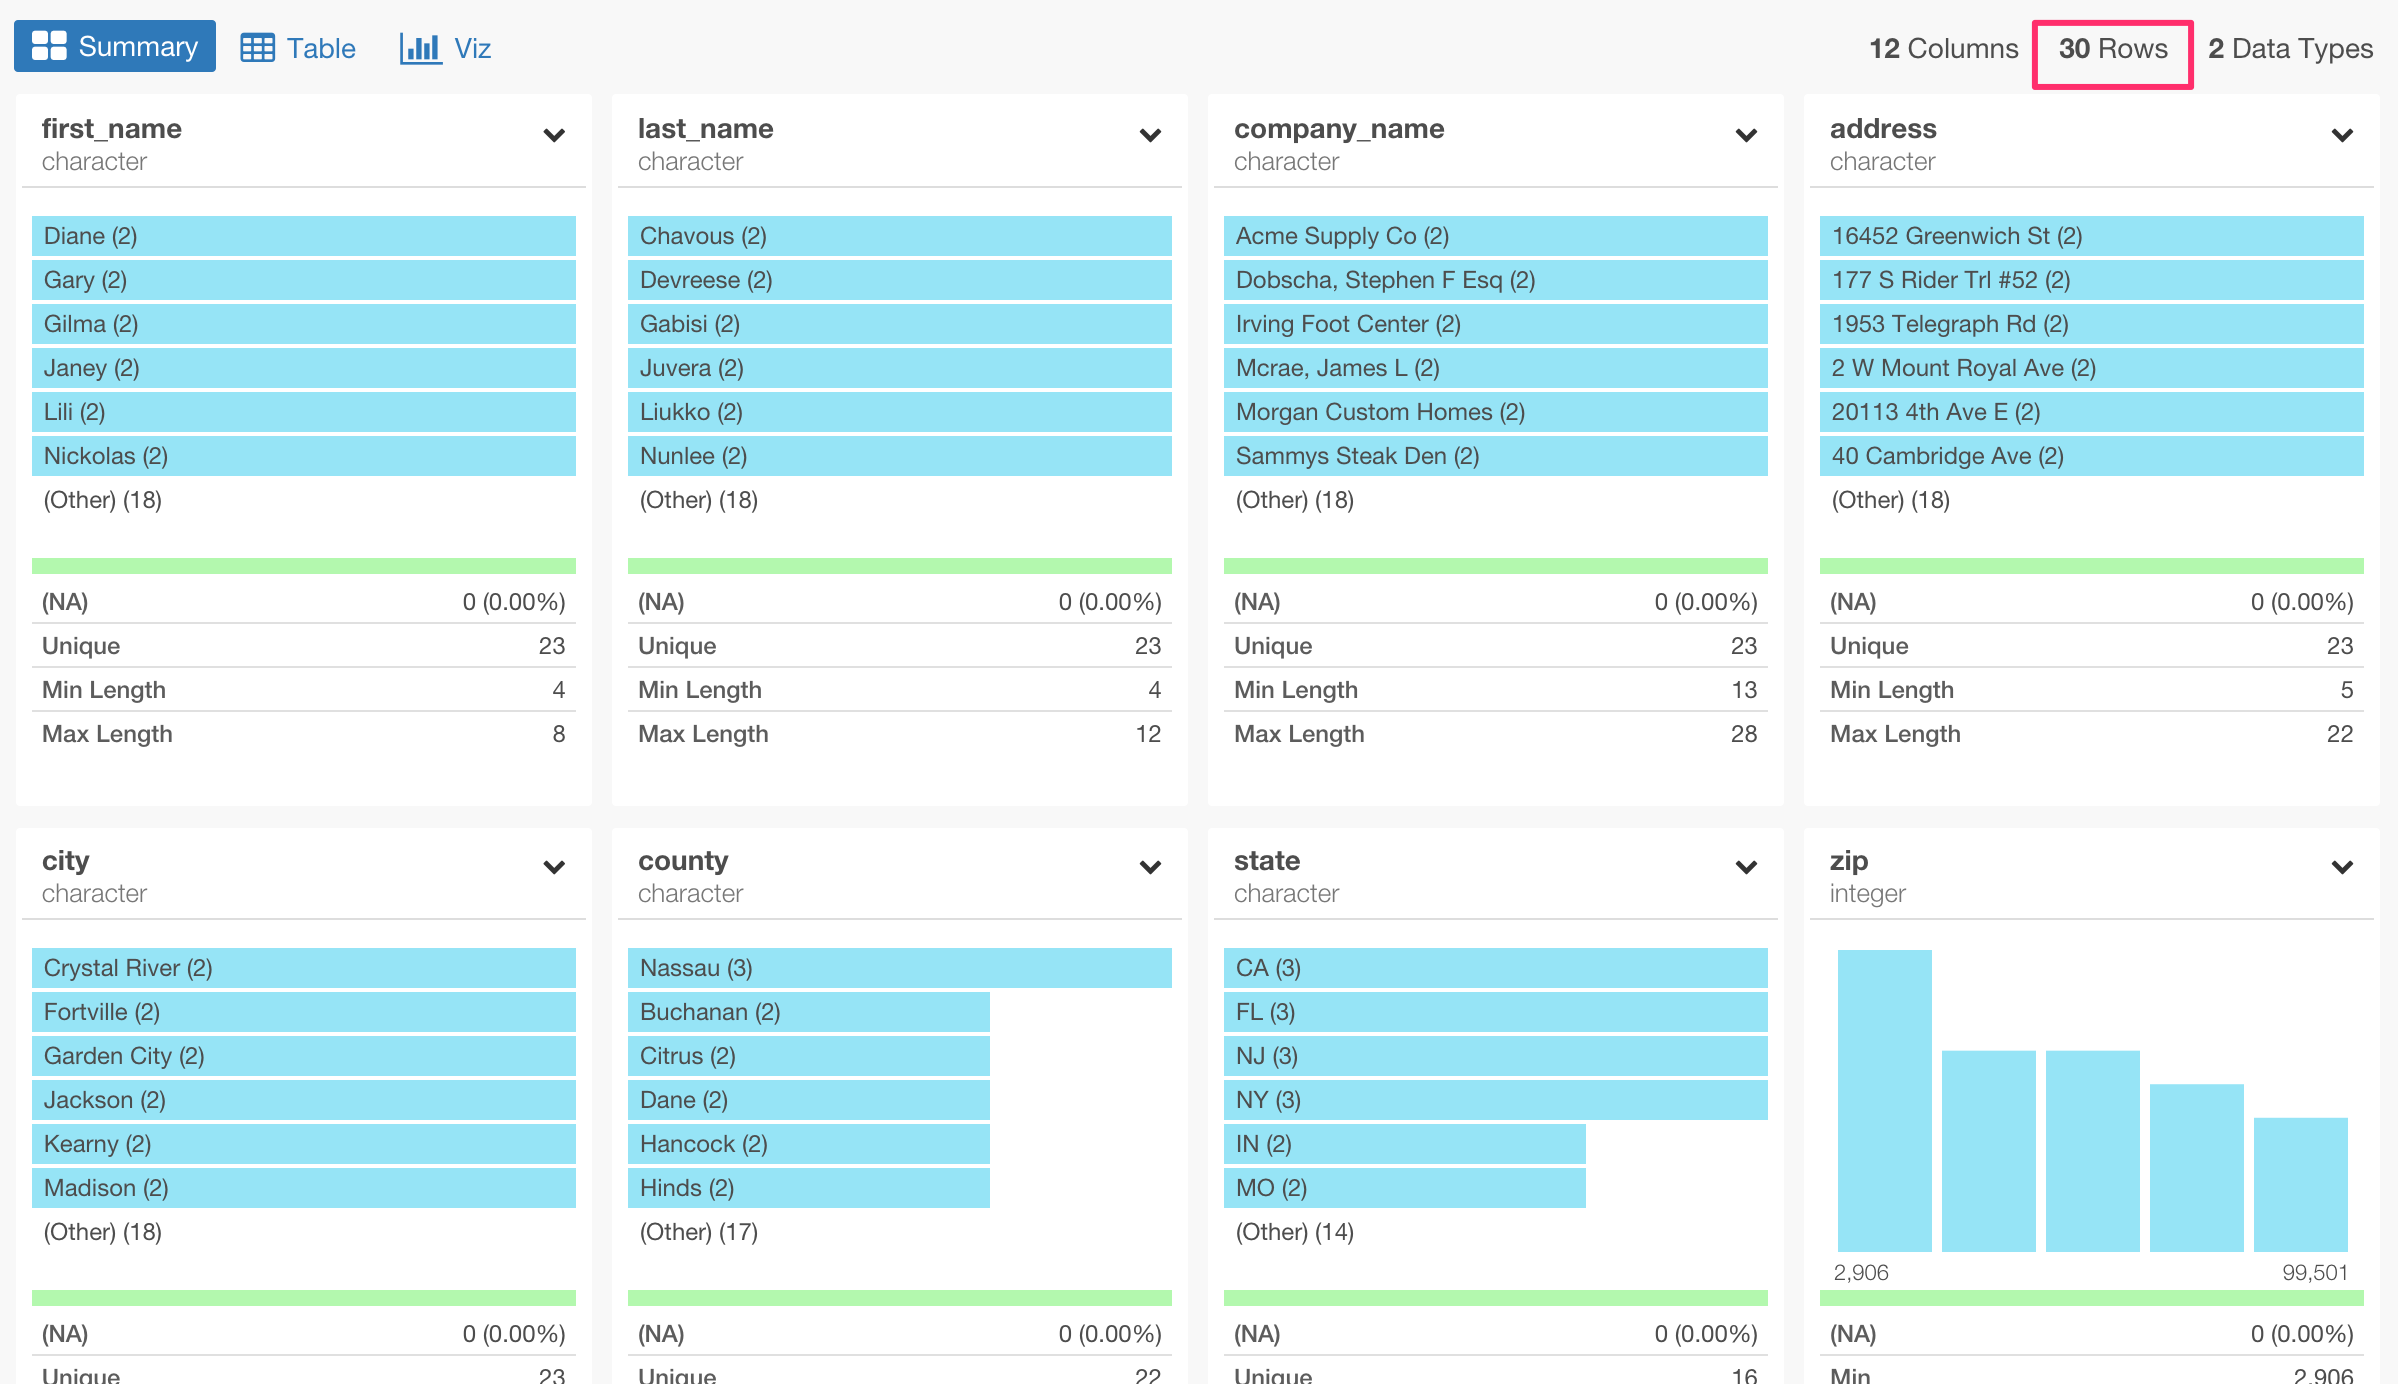Image resolution: width=2398 pixels, height=1384 pixels.
Task: Expand the company_name column options chevron
Action: [x=1745, y=137]
